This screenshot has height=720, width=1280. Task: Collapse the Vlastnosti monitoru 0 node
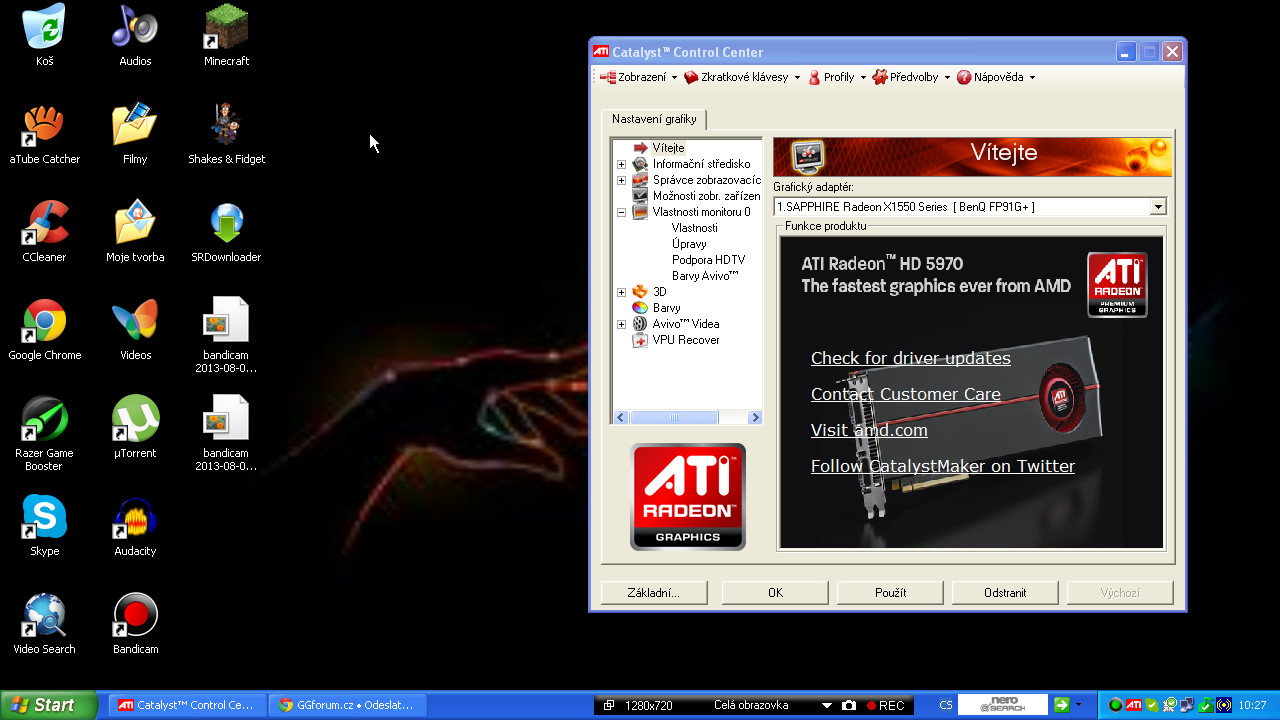621,212
